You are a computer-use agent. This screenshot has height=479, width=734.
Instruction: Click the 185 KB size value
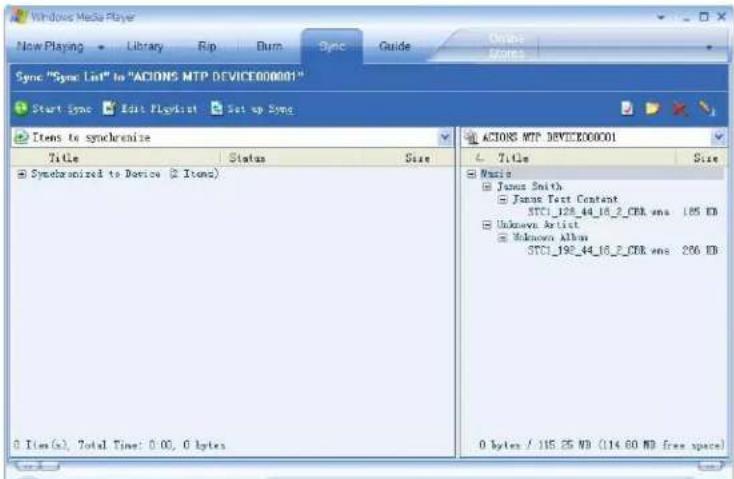point(700,212)
